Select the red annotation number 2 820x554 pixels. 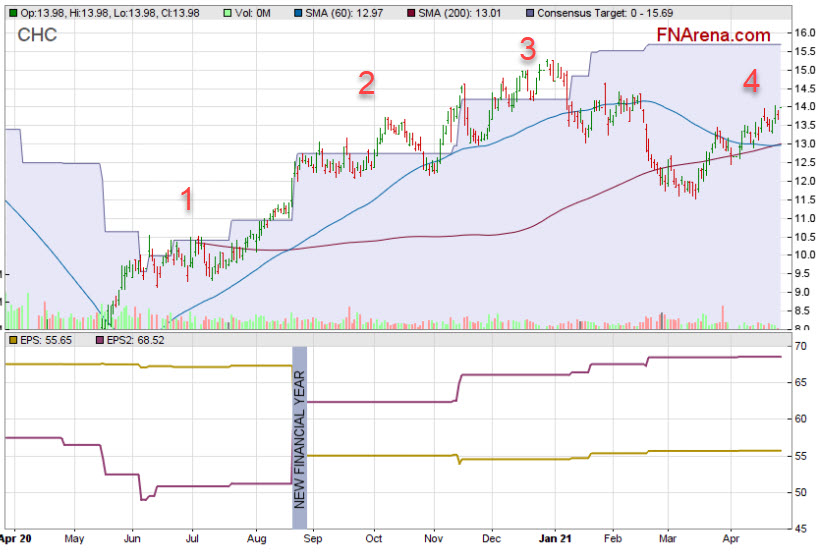[x=367, y=84]
